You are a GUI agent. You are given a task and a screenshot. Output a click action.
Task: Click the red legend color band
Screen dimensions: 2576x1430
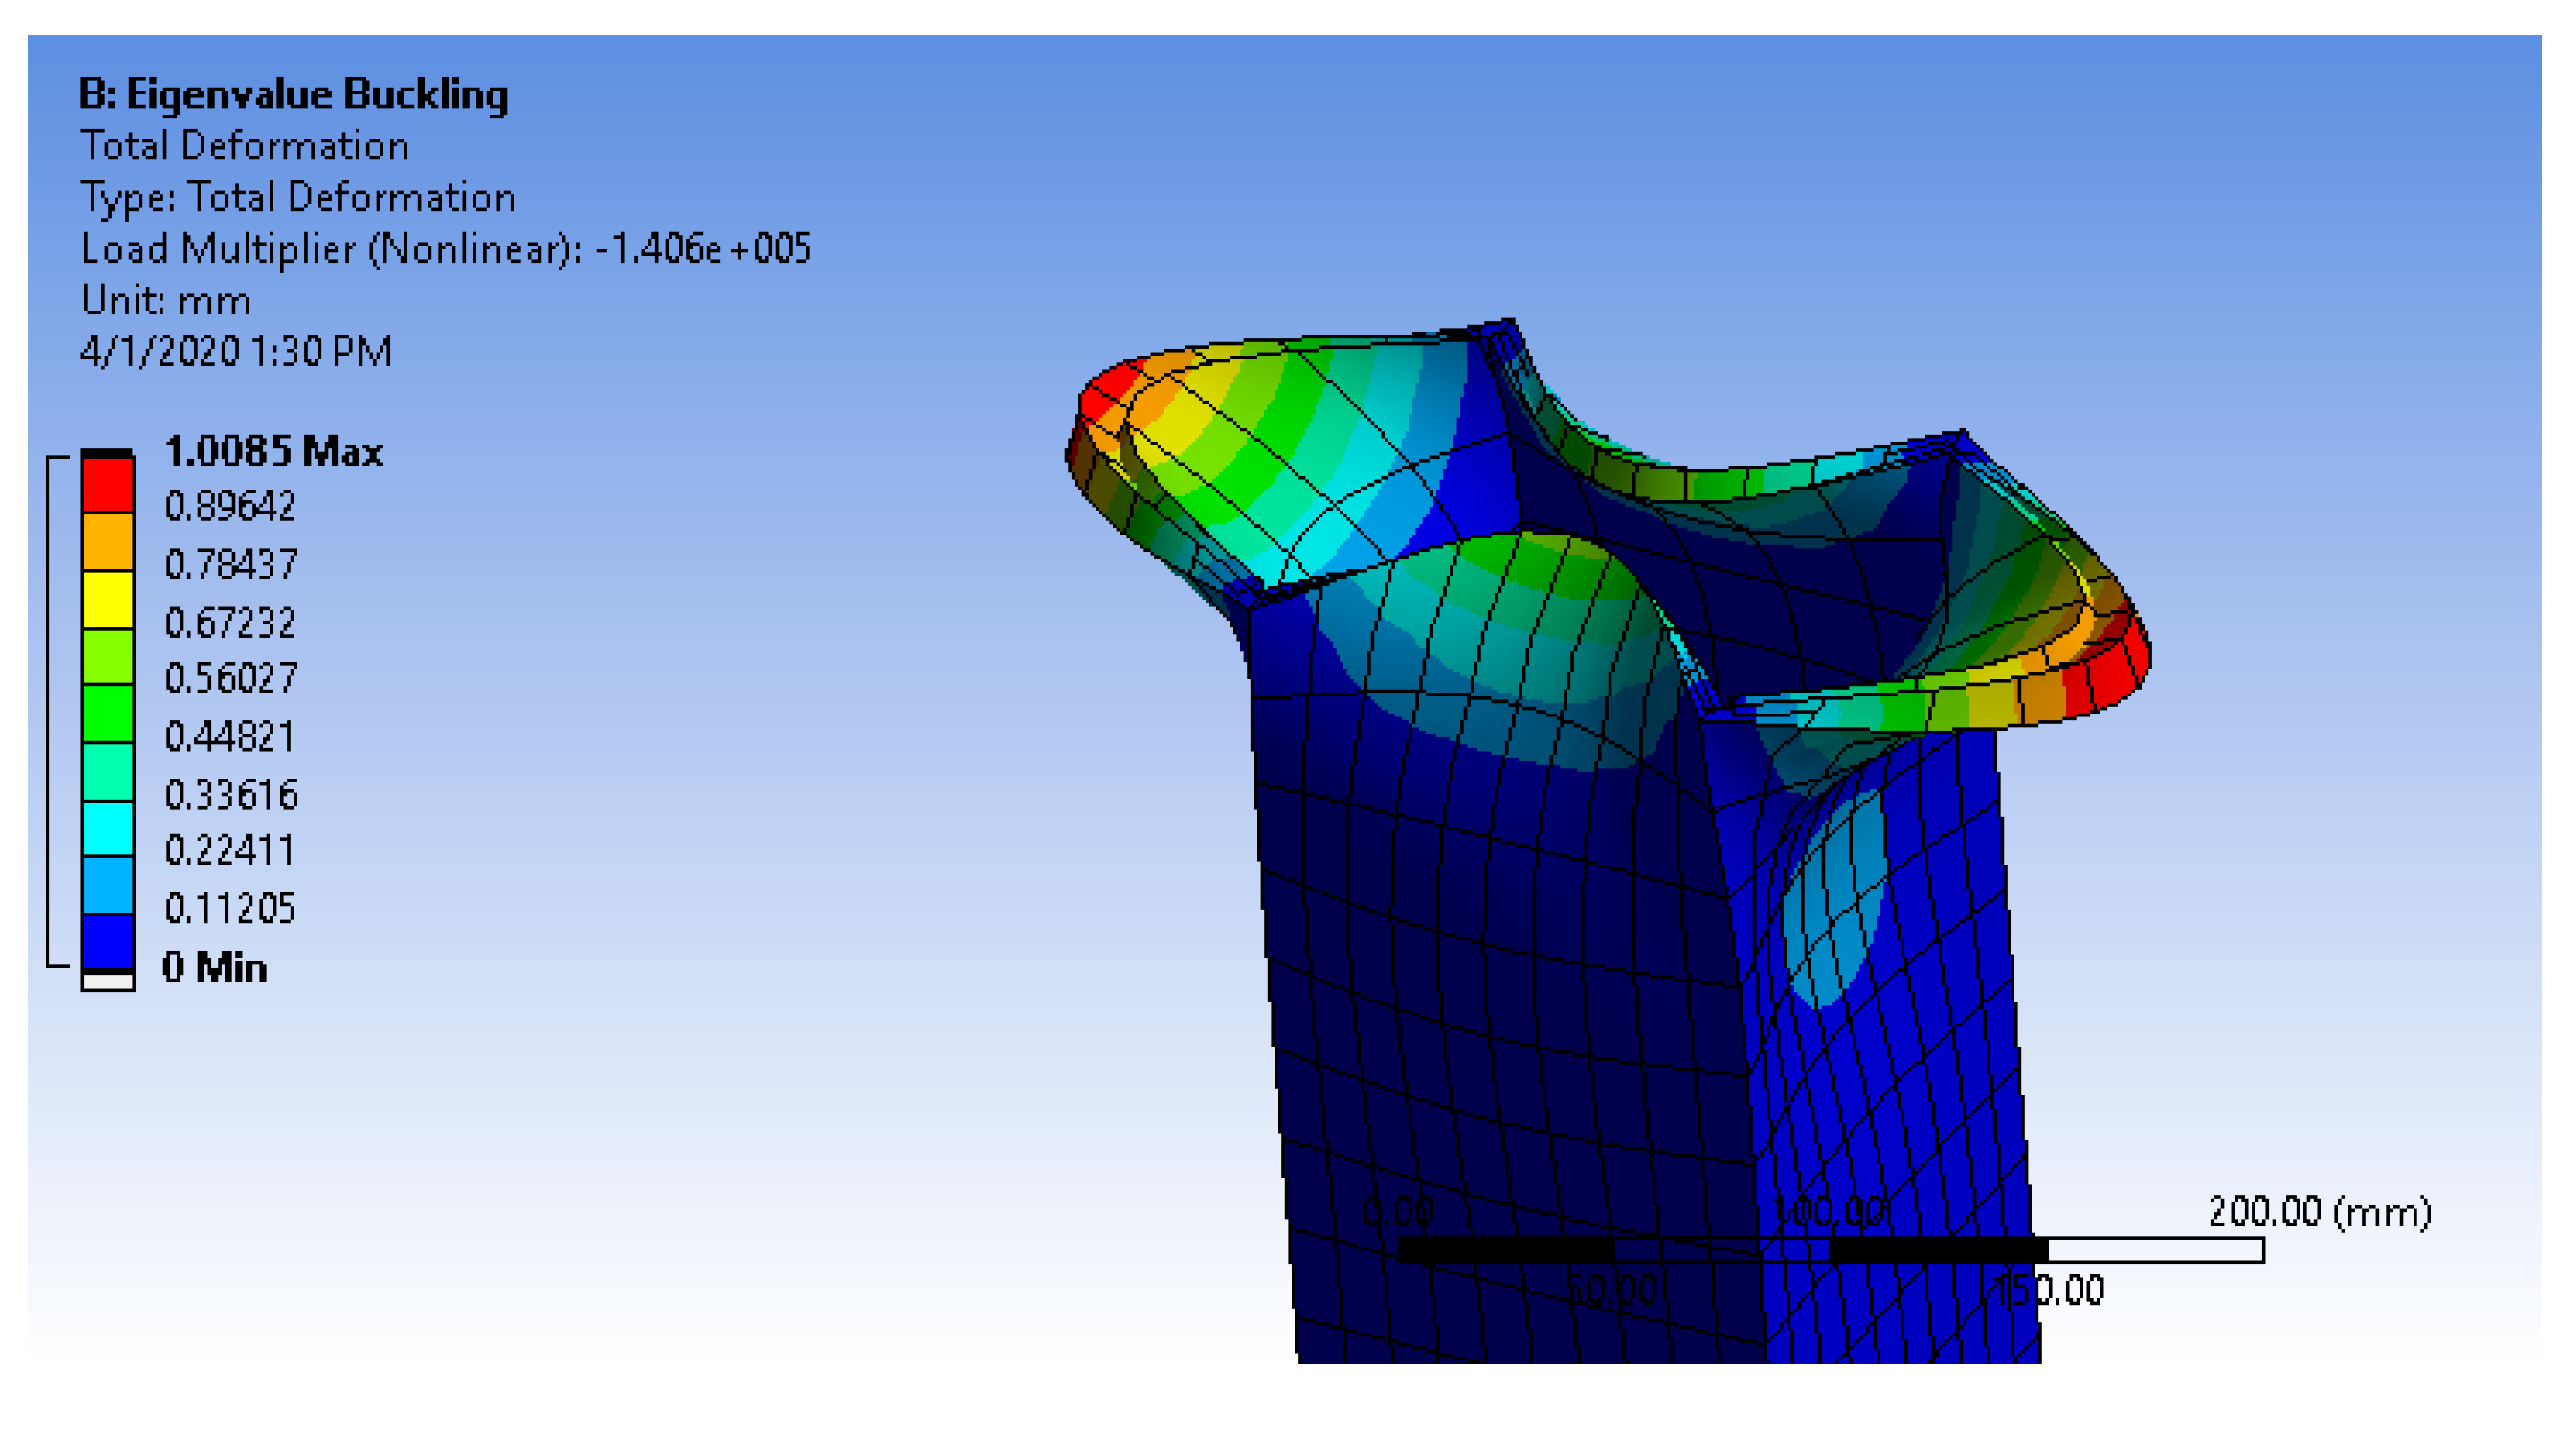pyautogui.click(x=107, y=484)
